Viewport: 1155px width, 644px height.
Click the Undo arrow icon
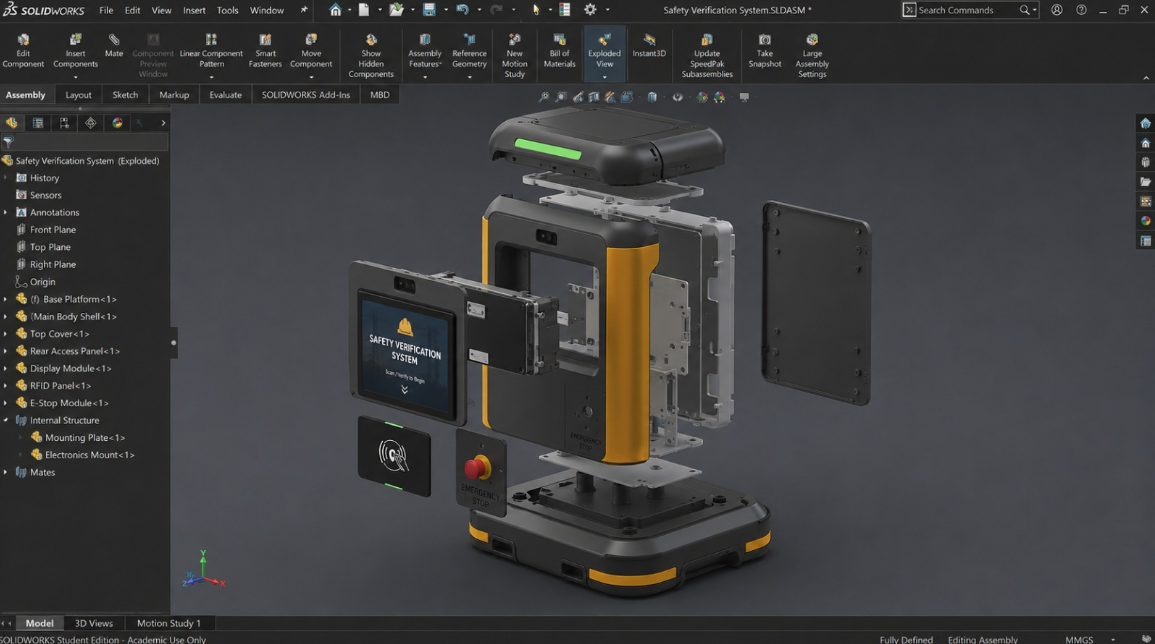click(x=462, y=10)
